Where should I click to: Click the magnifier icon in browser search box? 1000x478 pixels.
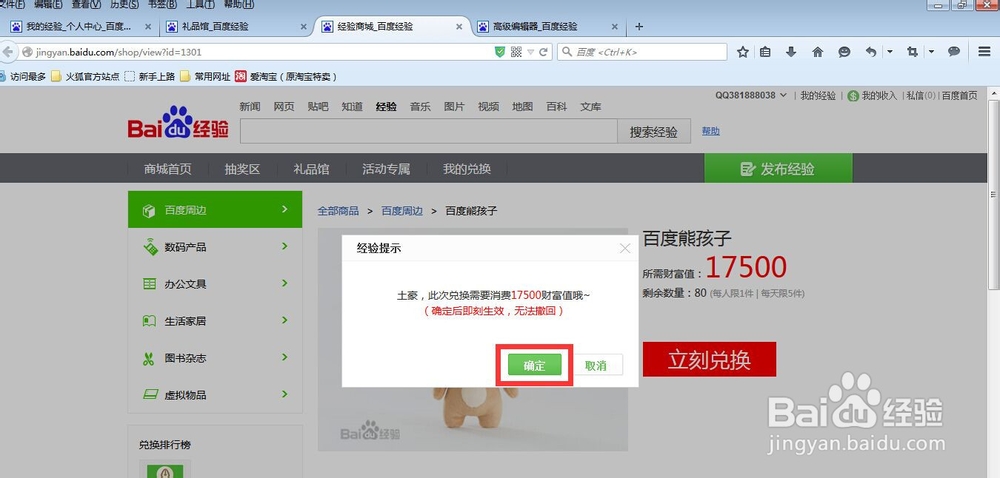[566, 52]
